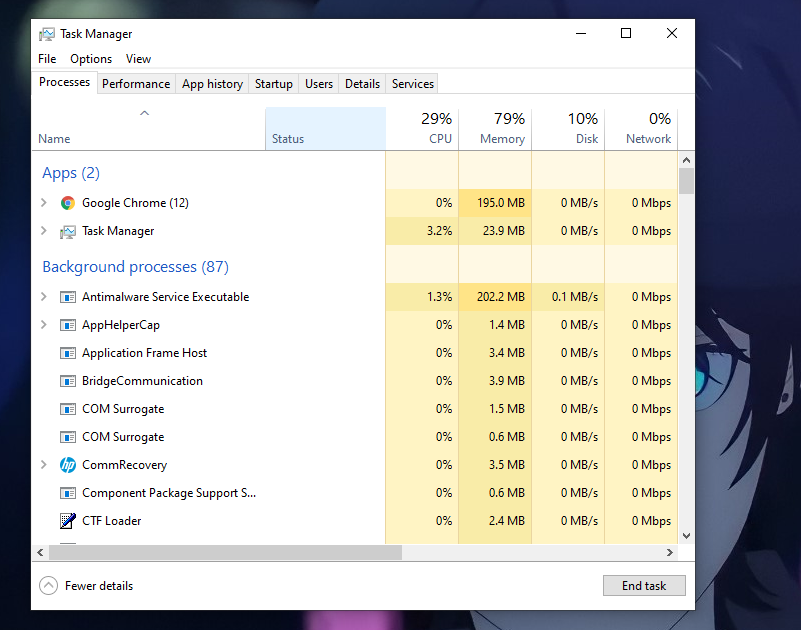801x630 pixels.
Task: Click the "23.9 MB" memory cell
Action: (x=495, y=231)
